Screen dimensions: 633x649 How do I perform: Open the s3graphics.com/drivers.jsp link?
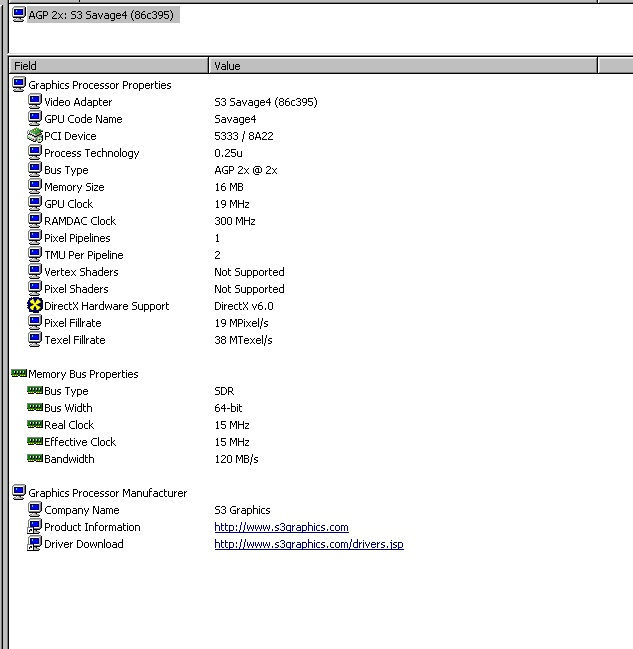(x=309, y=544)
